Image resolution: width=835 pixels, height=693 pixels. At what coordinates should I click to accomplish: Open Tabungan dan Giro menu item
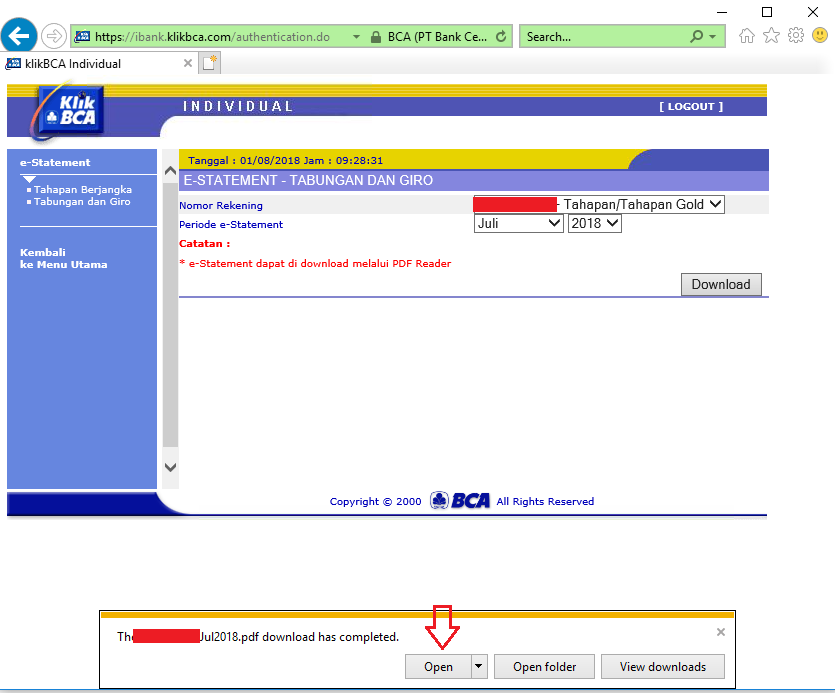pyautogui.click(x=82, y=202)
